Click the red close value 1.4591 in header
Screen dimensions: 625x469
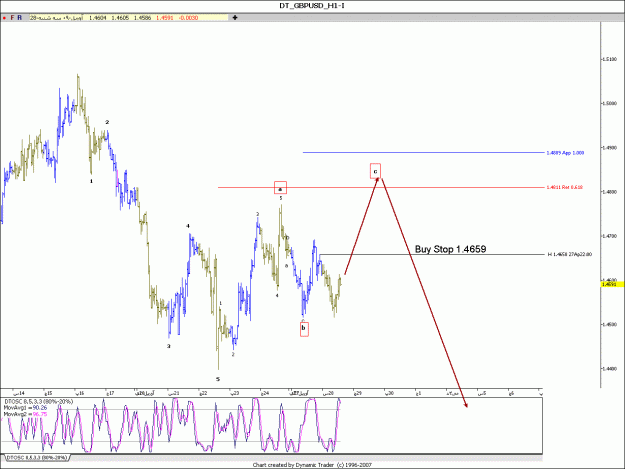pyautogui.click(x=165, y=18)
